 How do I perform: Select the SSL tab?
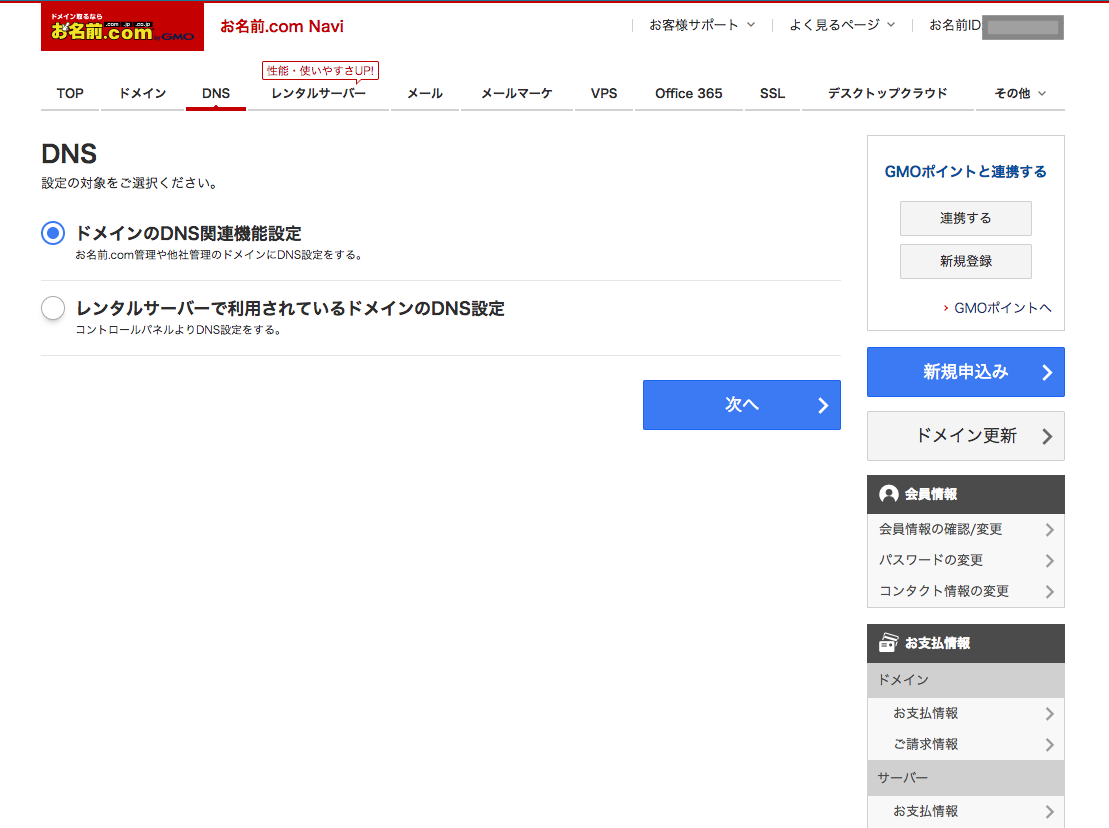pyautogui.click(x=772, y=93)
